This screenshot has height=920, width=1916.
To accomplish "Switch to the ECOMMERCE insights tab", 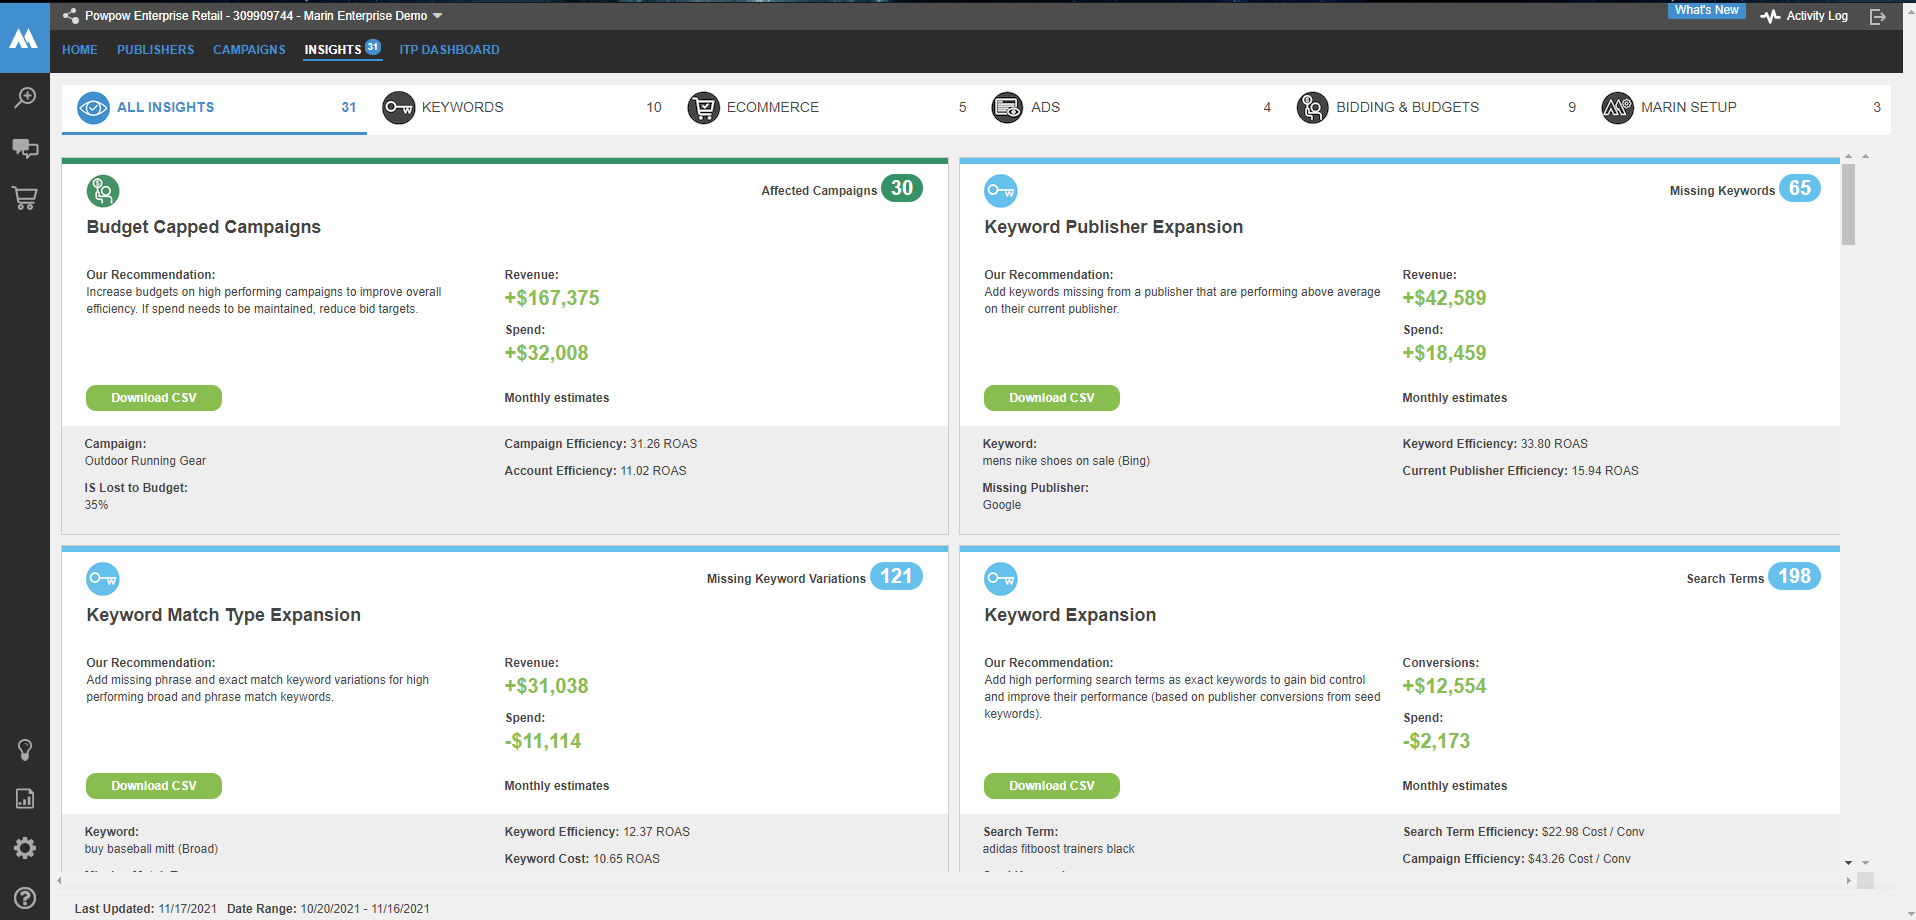I will click(x=775, y=107).
